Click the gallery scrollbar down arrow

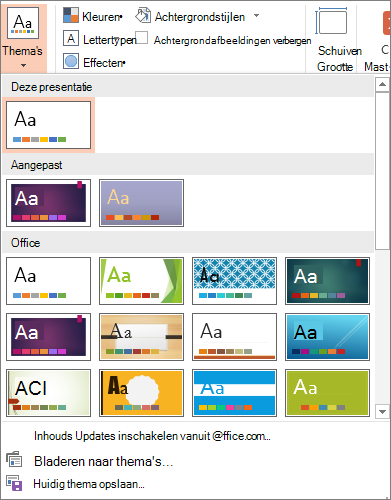click(x=382, y=411)
